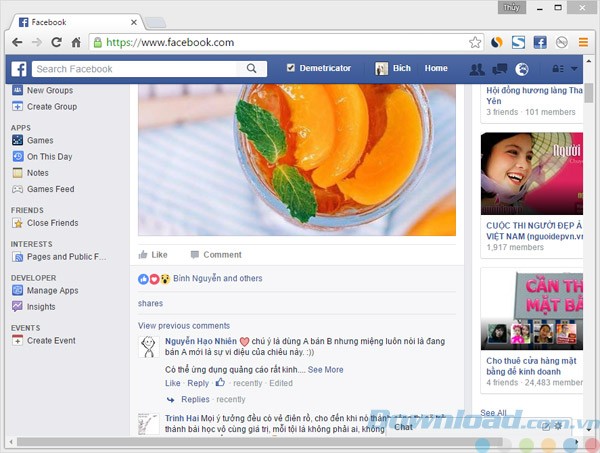Click the thumbs-up icon beside Reply
The image size is (600, 453).
(220, 382)
